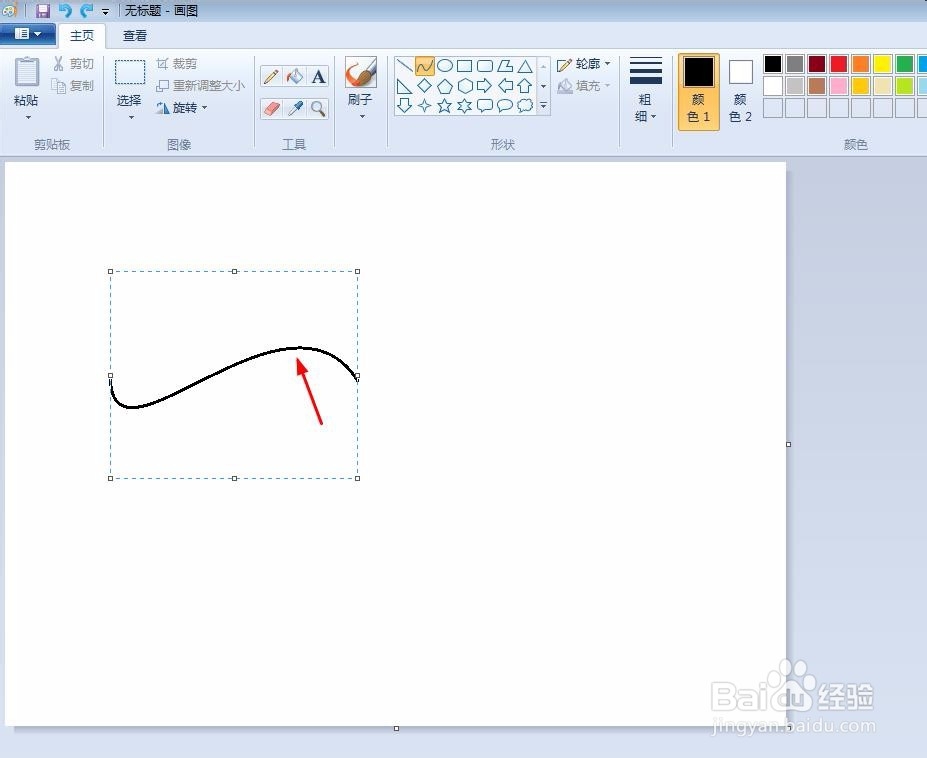
Task: Expand the 刷子 brushes dropdown arrow
Action: (x=362, y=116)
